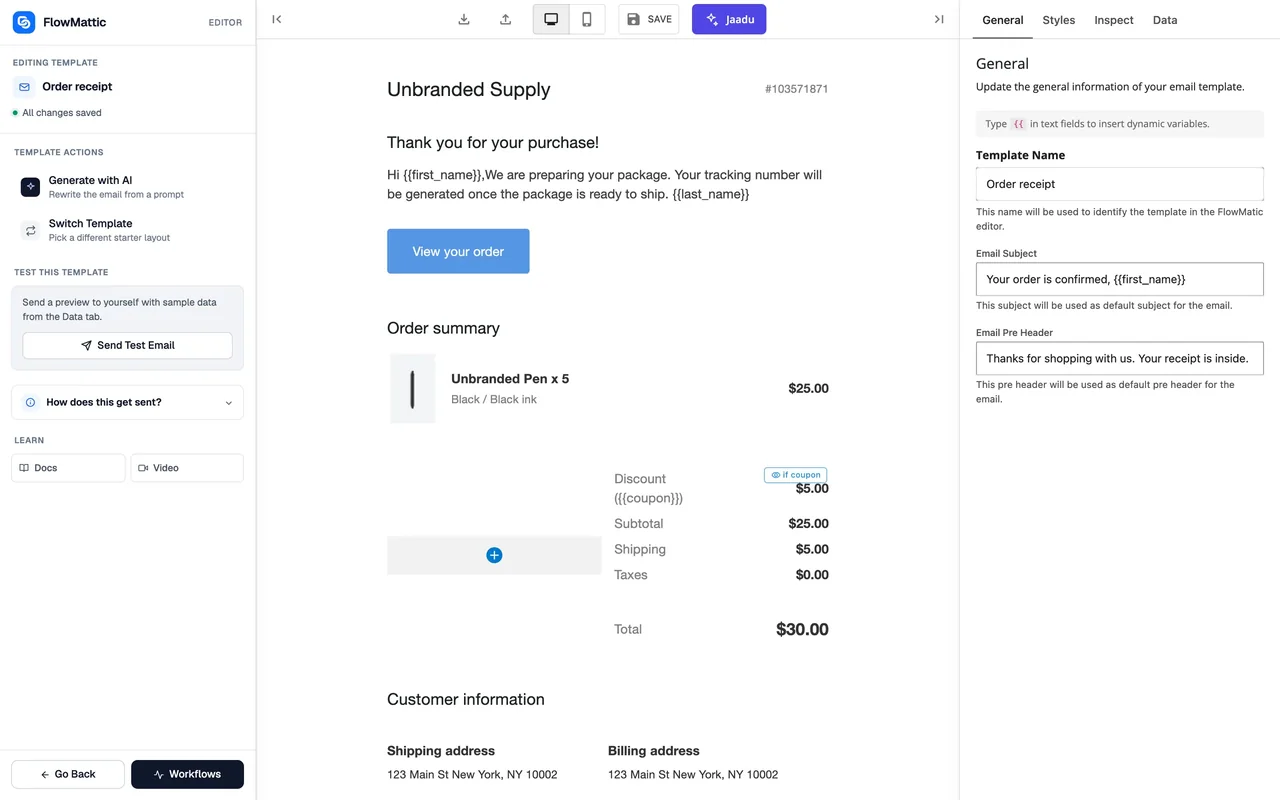Toggle the 'if coupon' visibility condition badge
Image resolution: width=1280 pixels, height=800 pixels.
click(x=795, y=475)
